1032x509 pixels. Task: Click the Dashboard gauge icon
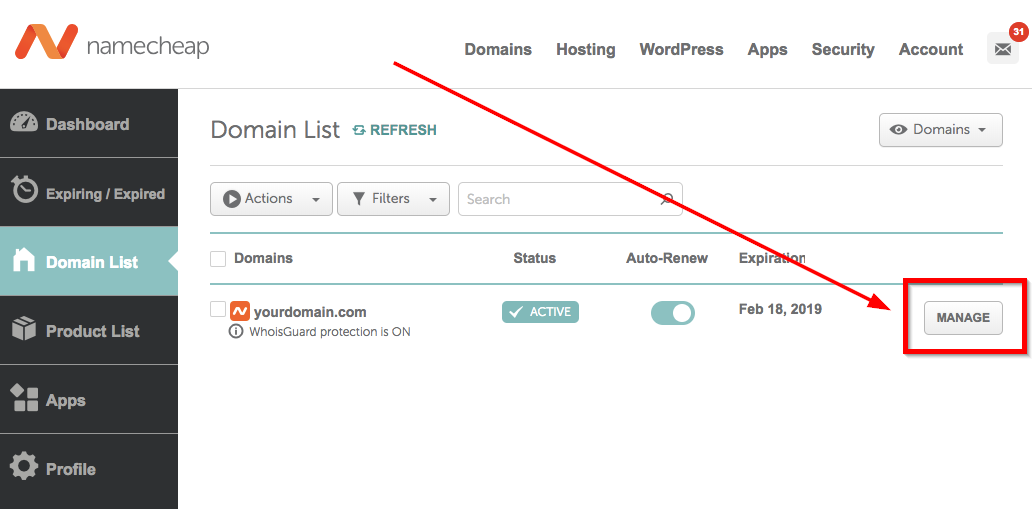[x=24, y=123]
